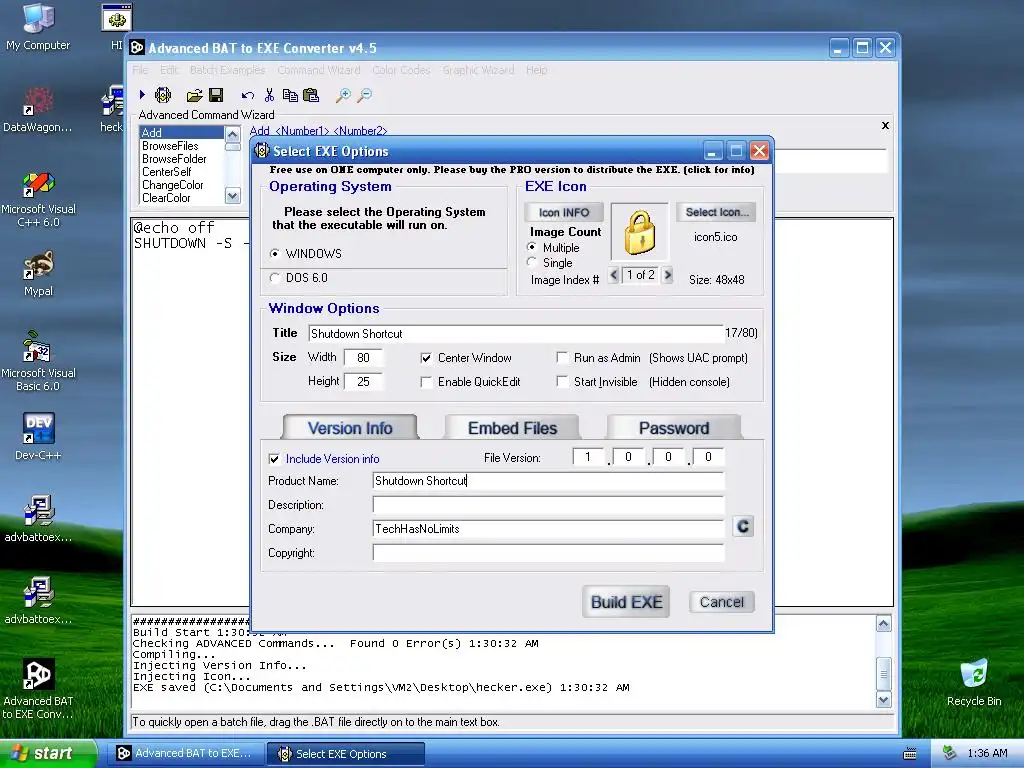The image size is (1024, 768).
Task: Open the Batch Examples menu
Action: point(227,70)
